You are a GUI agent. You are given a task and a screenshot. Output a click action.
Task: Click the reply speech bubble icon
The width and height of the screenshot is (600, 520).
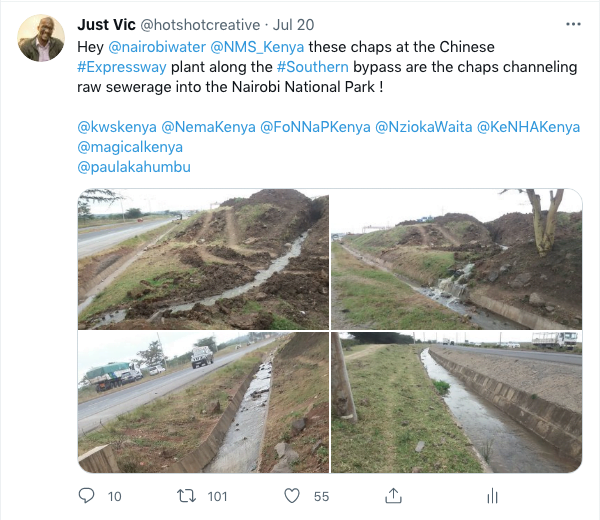coord(86,496)
